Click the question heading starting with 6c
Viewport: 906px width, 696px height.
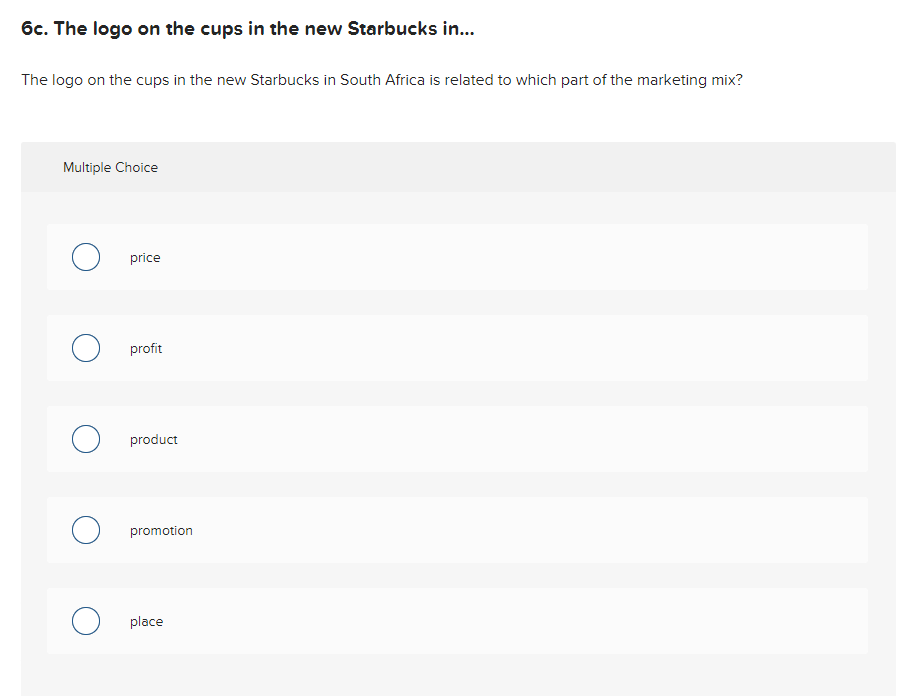(x=247, y=28)
